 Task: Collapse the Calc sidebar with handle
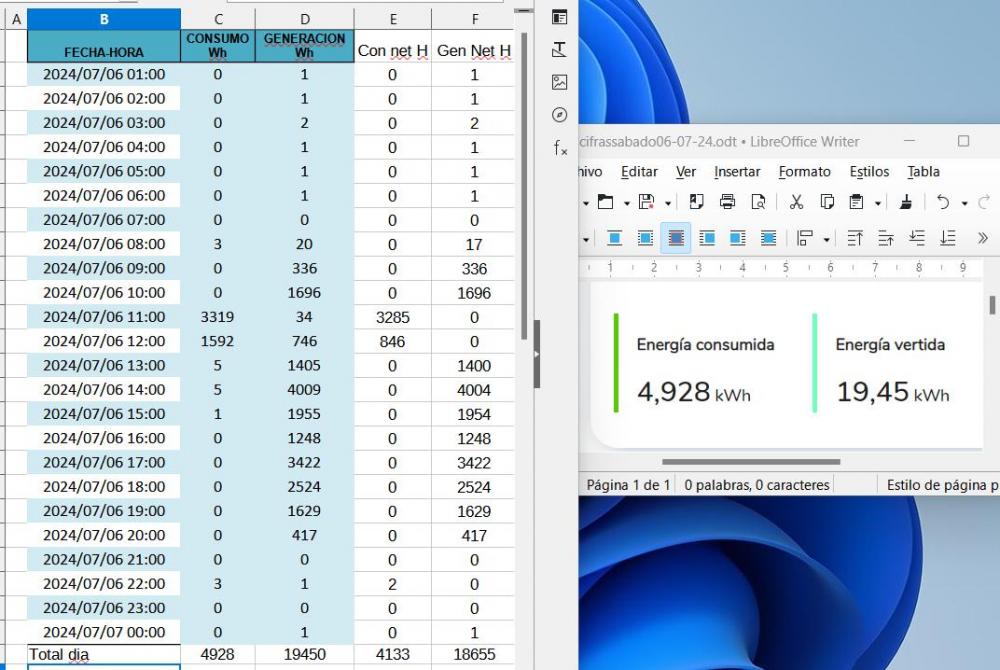point(537,354)
